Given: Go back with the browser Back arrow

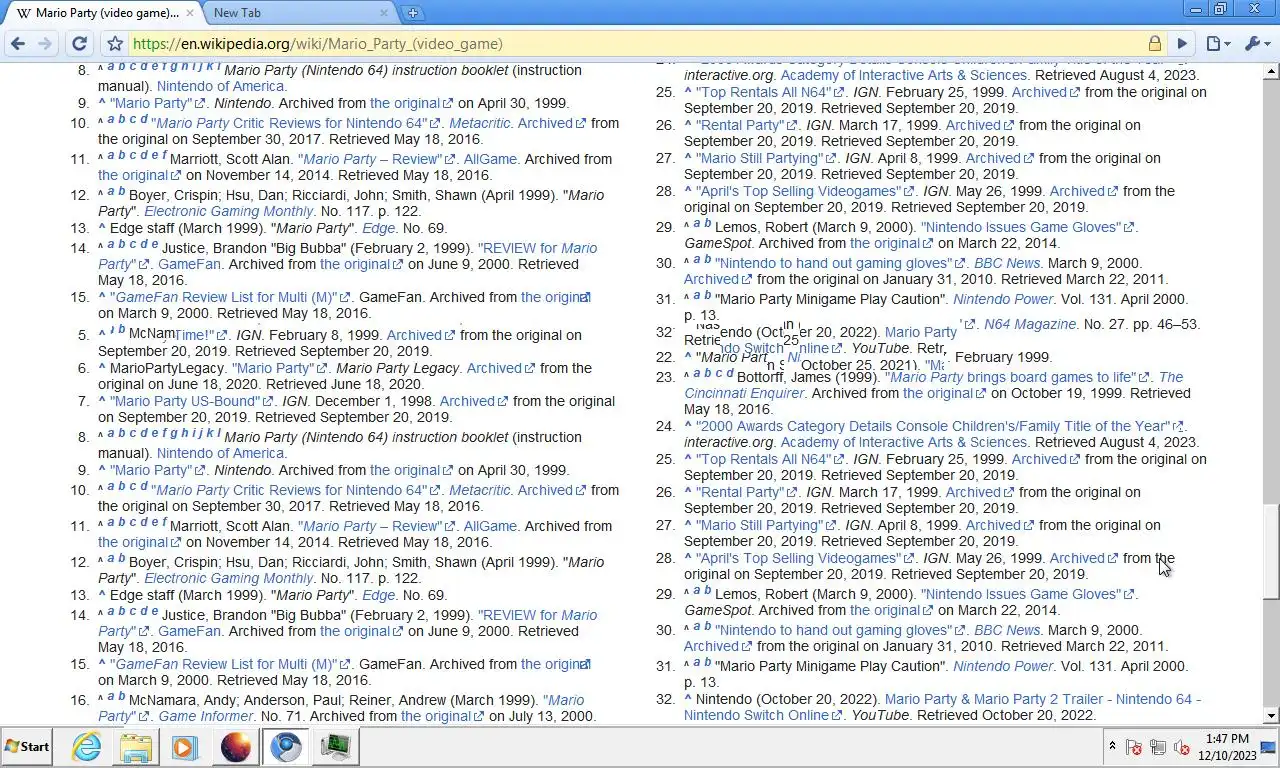Looking at the screenshot, I should [x=17, y=44].
